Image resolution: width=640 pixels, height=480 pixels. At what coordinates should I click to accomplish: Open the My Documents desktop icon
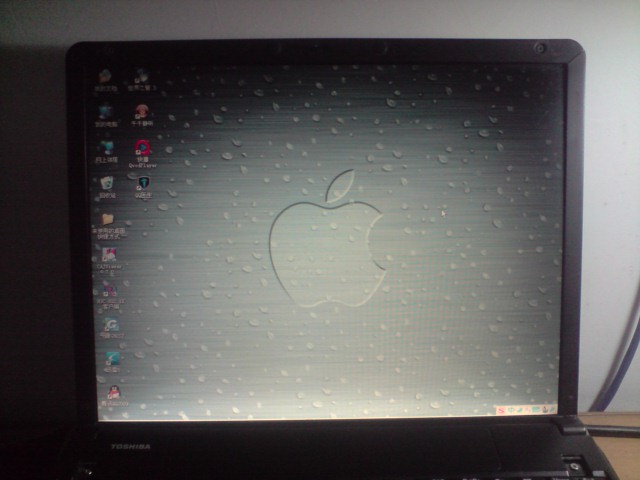(x=105, y=80)
